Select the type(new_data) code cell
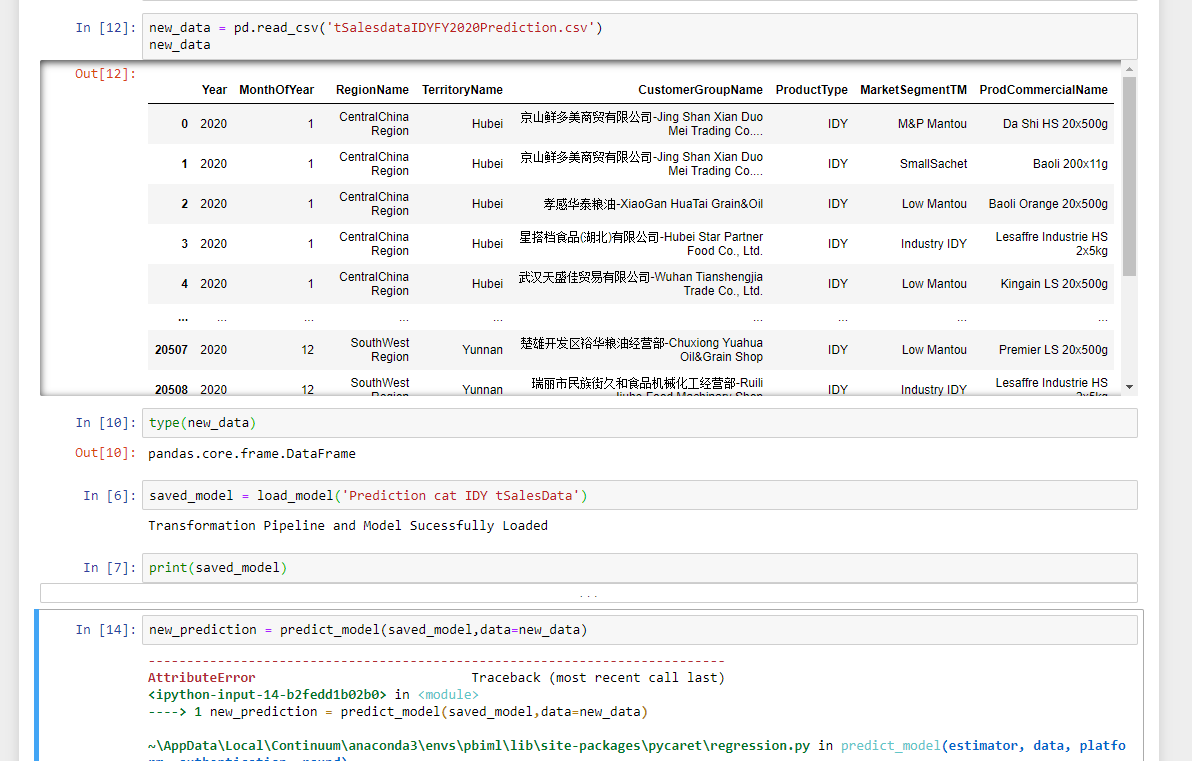The width and height of the screenshot is (1192, 761). click(x=400, y=422)
